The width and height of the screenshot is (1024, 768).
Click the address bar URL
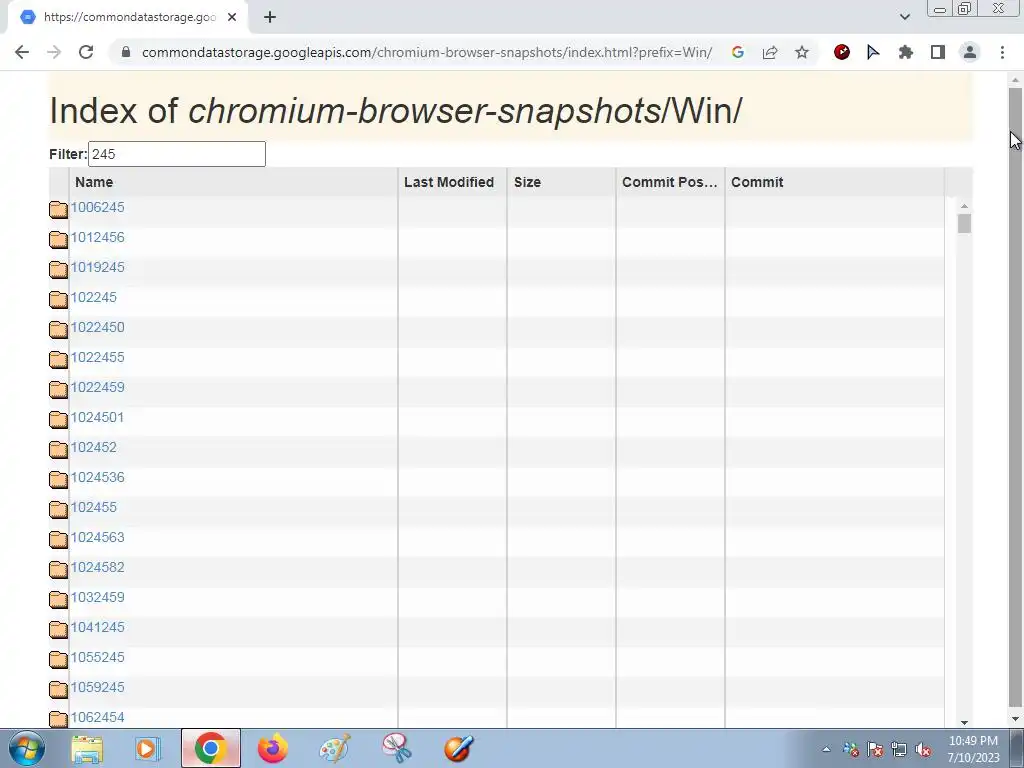[426, 52]
